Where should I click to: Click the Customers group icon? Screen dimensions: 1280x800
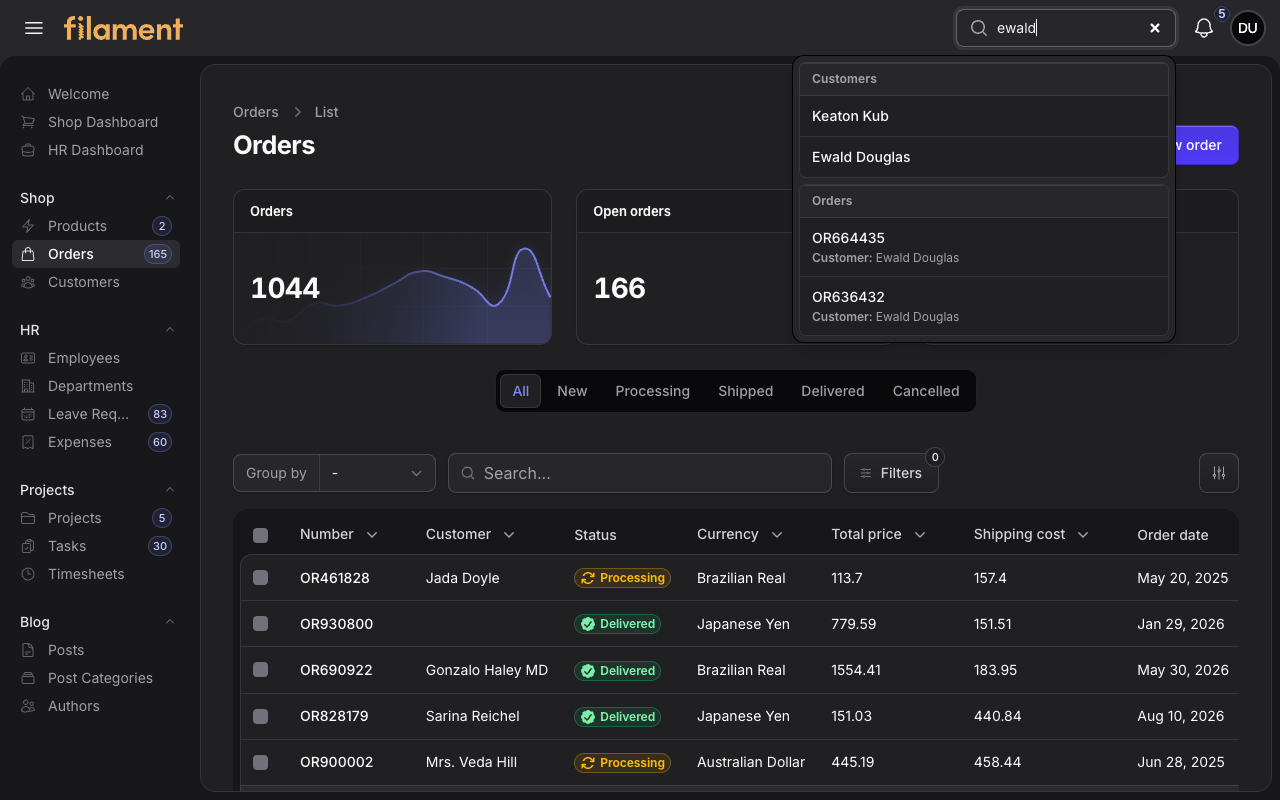(x=28, y=282)
